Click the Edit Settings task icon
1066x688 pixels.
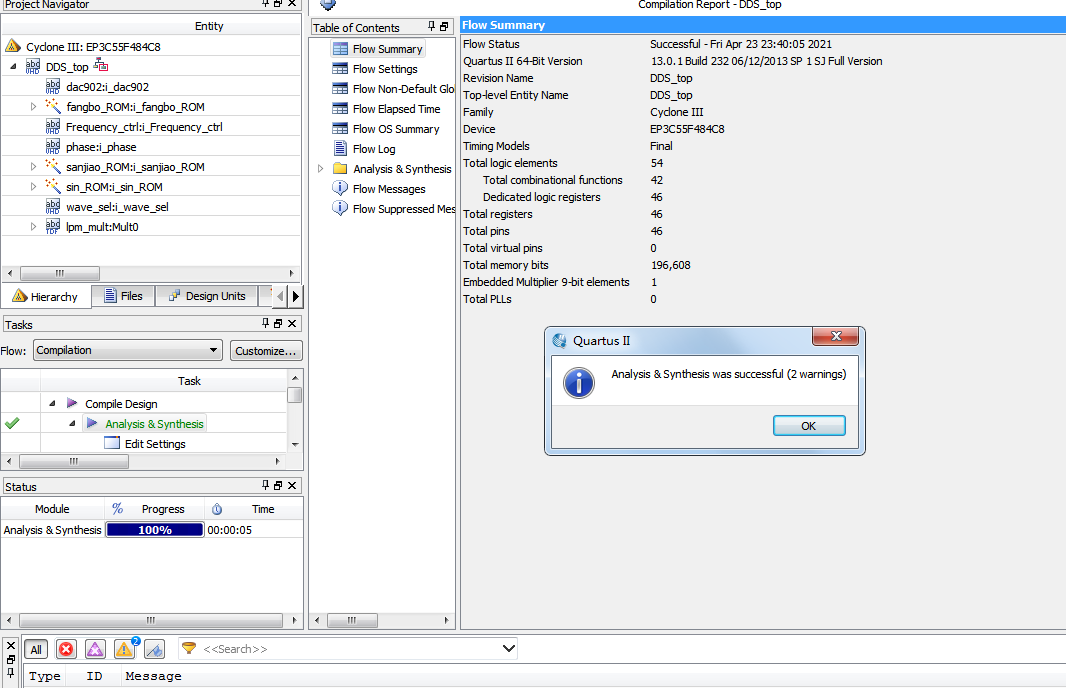(111, 443)
